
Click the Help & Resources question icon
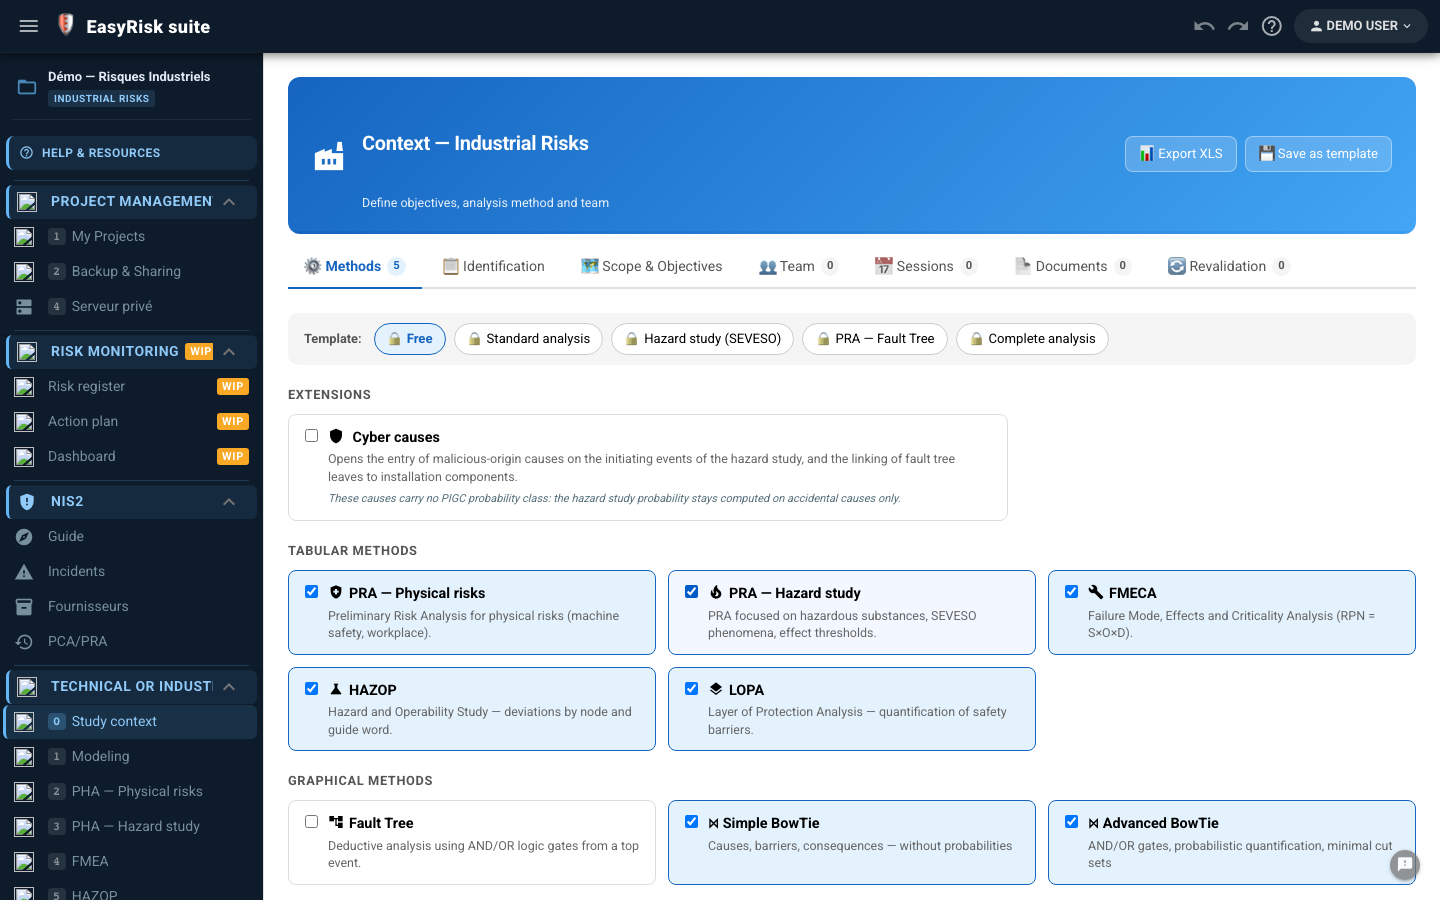click(27, 153)
